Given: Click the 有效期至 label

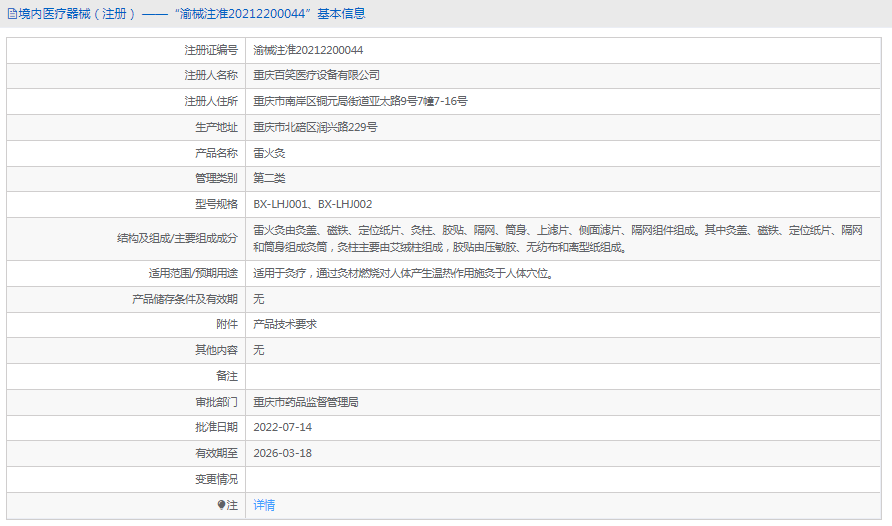Looking at the screenshot, I should tap(216, 453).
